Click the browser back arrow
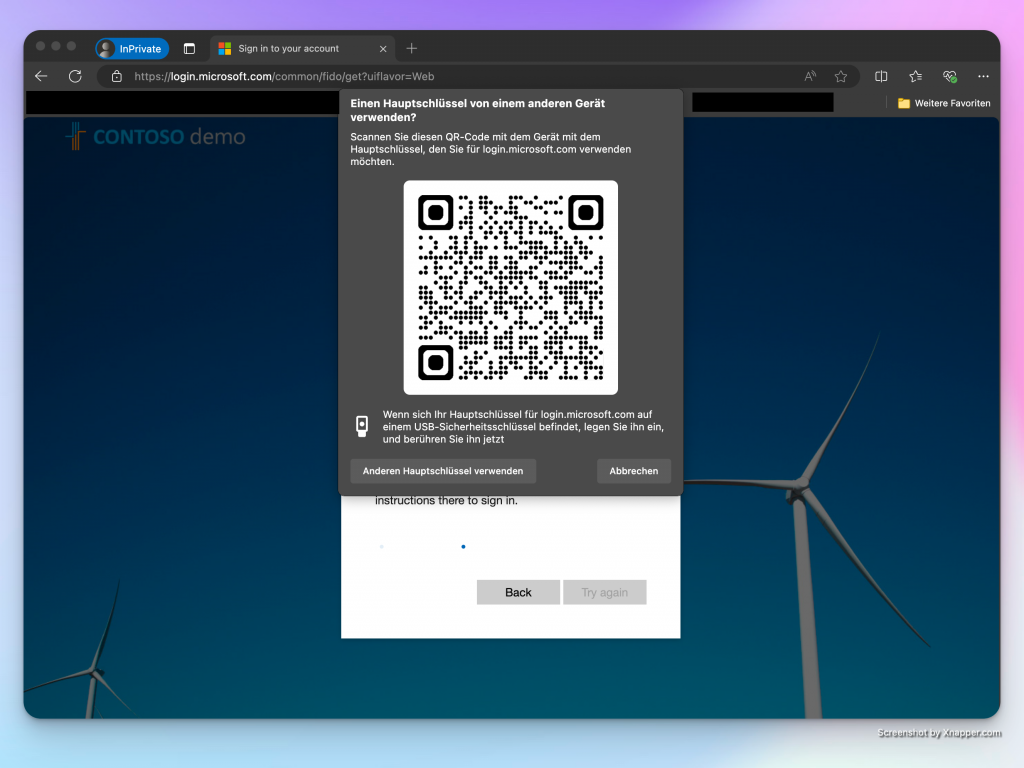 point(41,76)
